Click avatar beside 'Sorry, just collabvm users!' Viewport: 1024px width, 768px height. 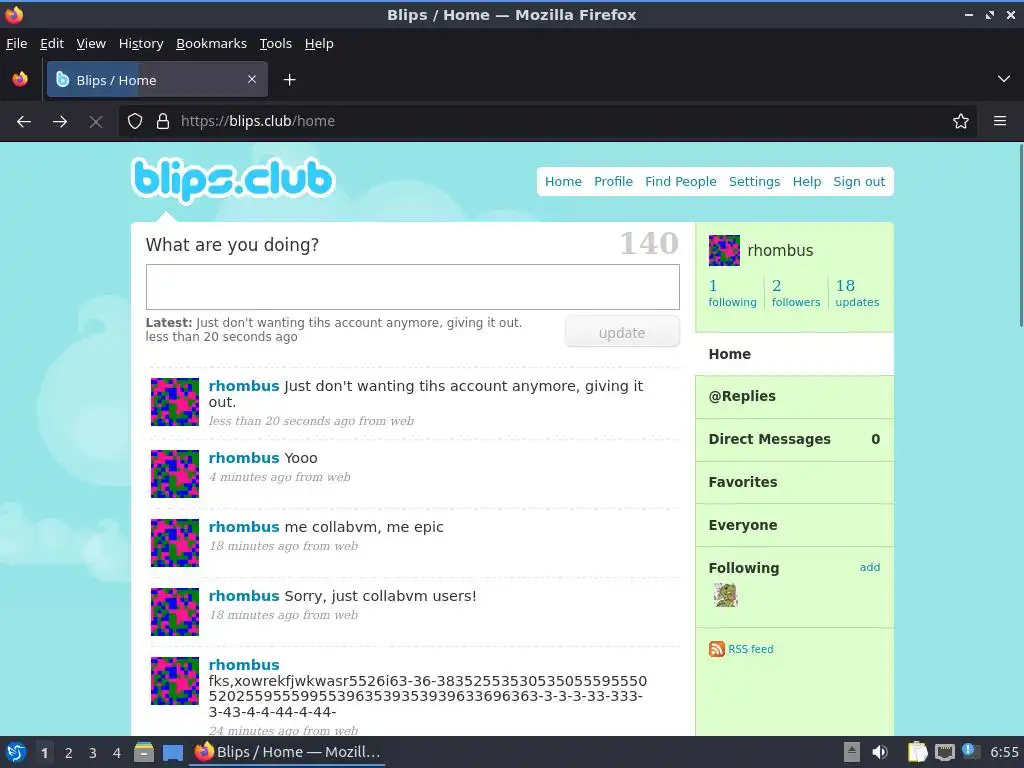pyautogui.click(x=175, y=612)
